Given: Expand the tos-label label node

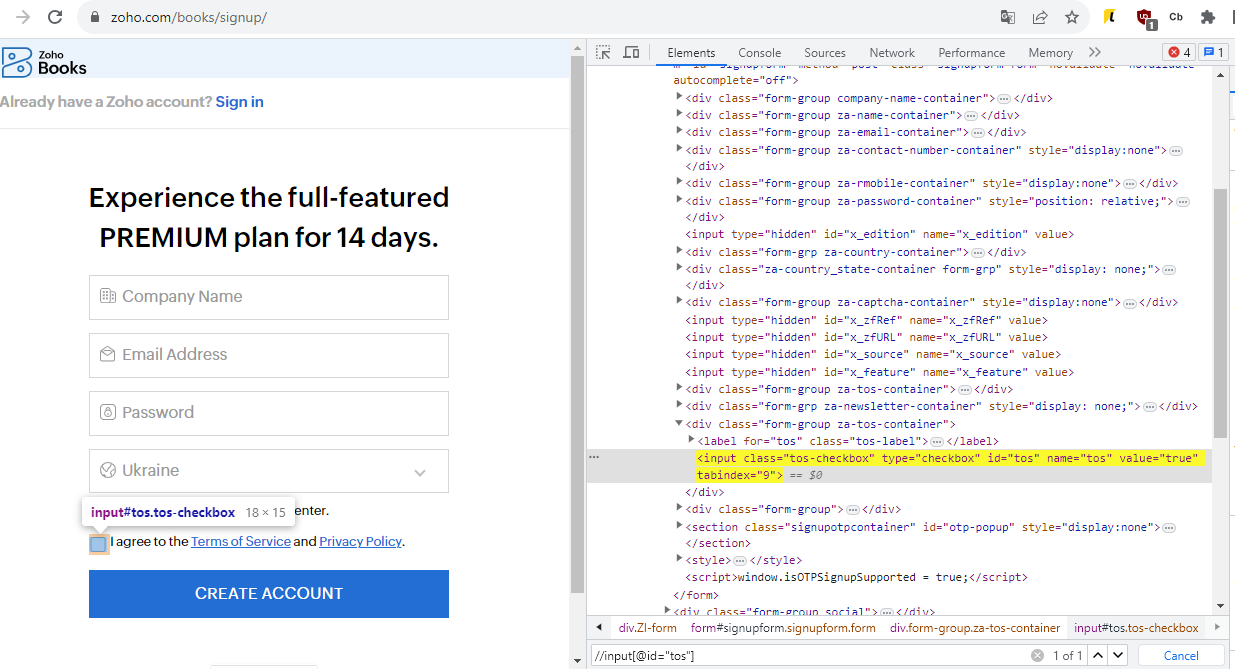Looking at the screenshot, I should [x=691, y=440].
